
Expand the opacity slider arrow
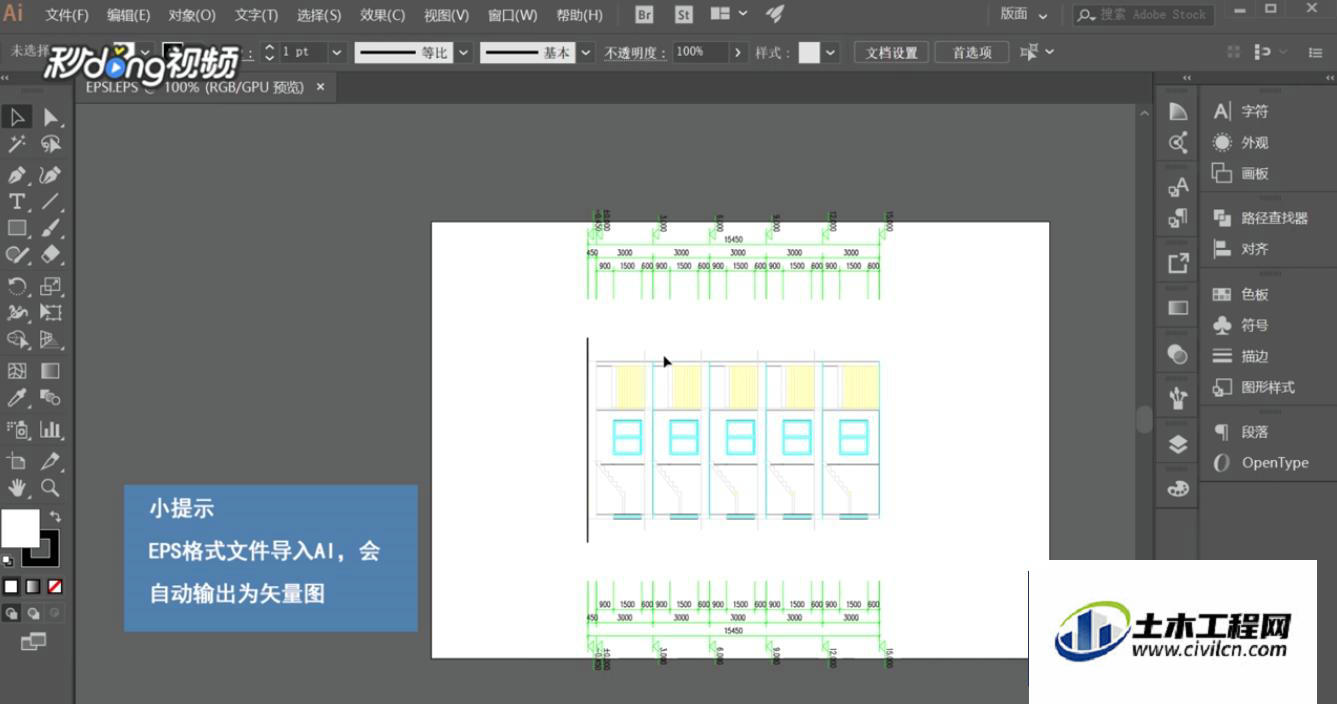(x=738, y=52)
